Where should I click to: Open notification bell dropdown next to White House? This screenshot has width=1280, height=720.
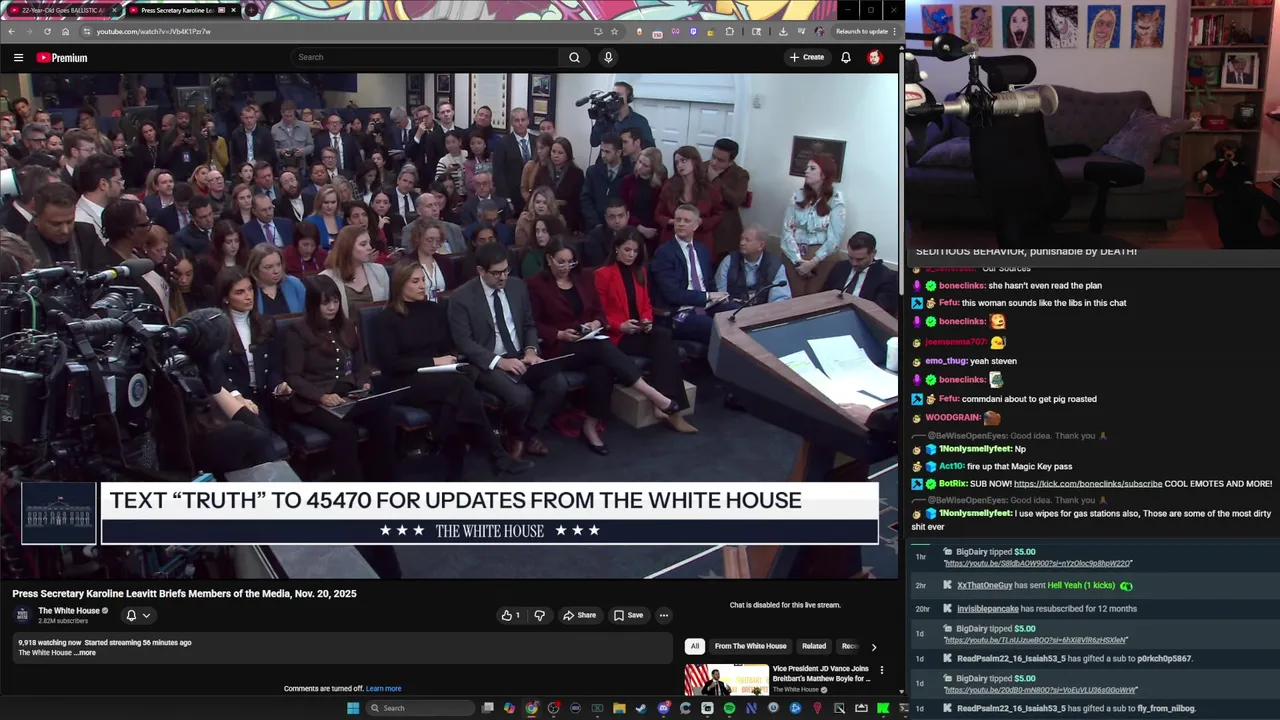(137, 615)
